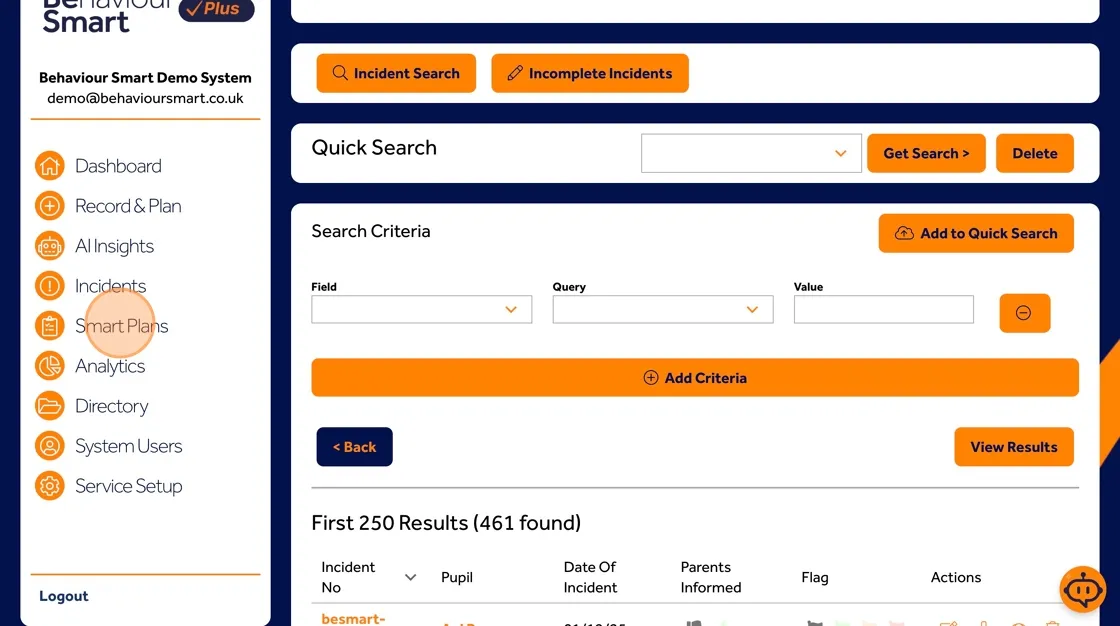Click the Incidents alert icon

pos(49,286)
